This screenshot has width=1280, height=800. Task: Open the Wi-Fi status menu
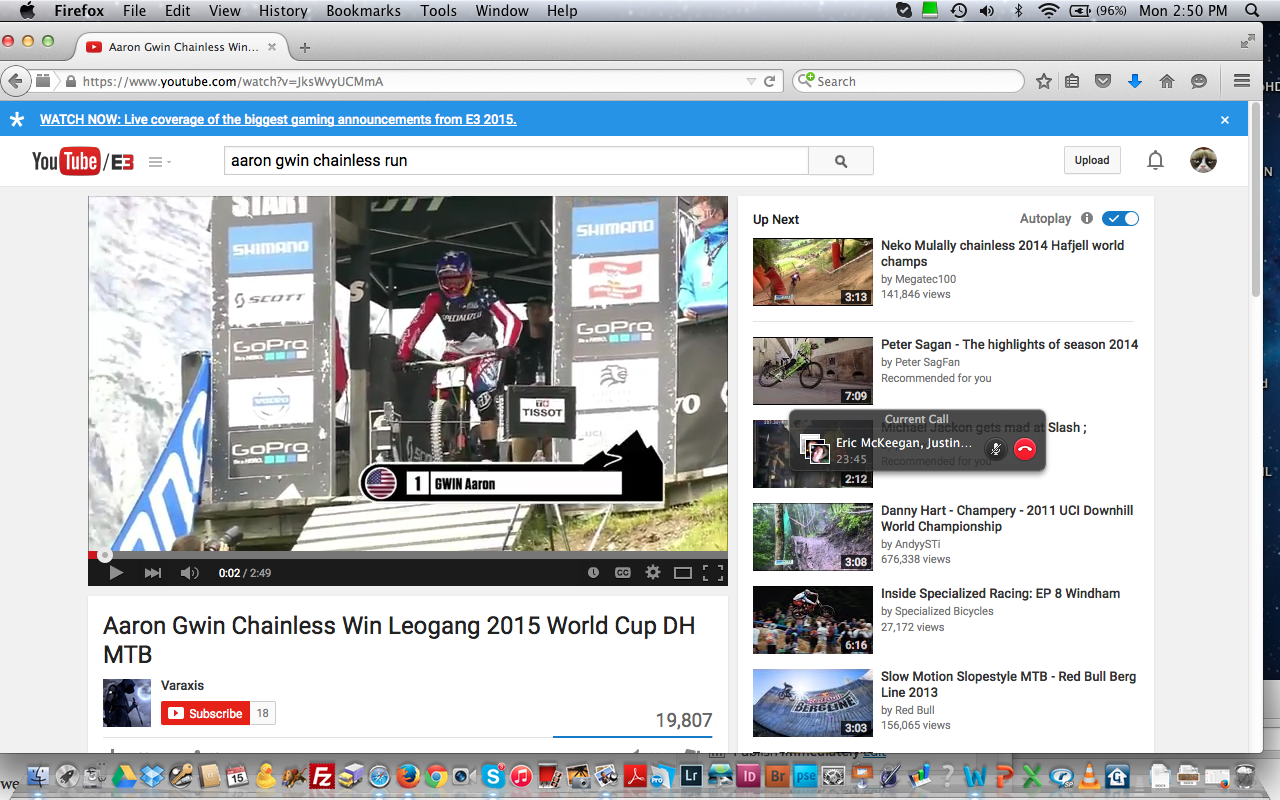pyautogui.click(x=1048, y=11)
